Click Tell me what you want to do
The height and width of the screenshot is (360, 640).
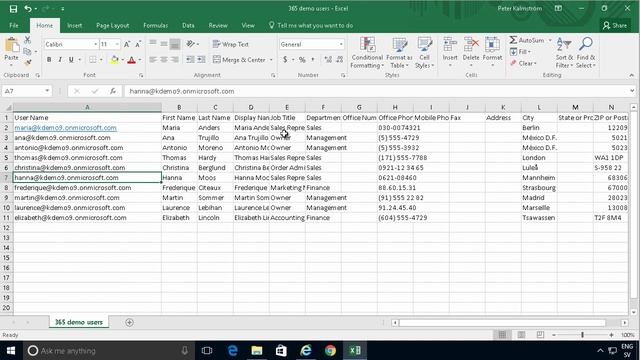point(311,25)
